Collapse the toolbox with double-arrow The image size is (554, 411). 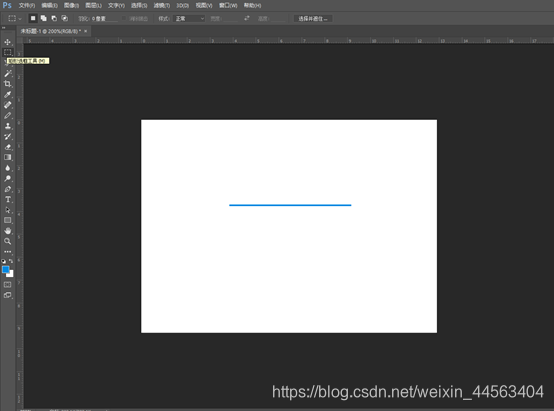[x=4, y=28]
